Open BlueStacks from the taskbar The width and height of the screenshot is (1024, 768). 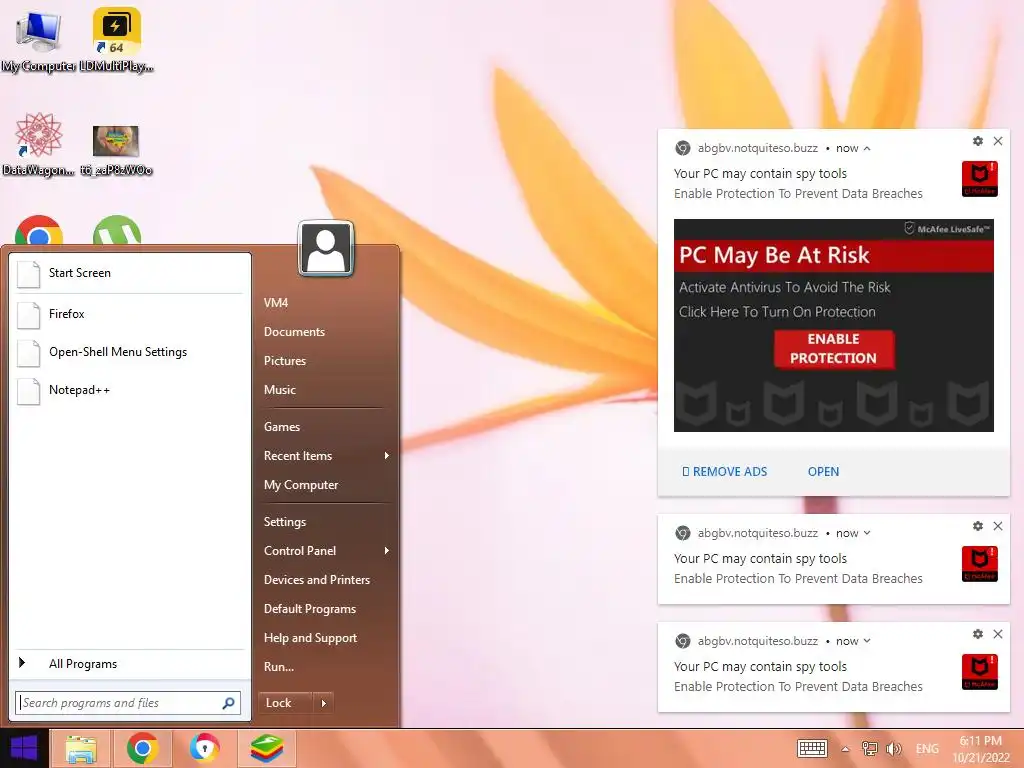click(266, 749)
